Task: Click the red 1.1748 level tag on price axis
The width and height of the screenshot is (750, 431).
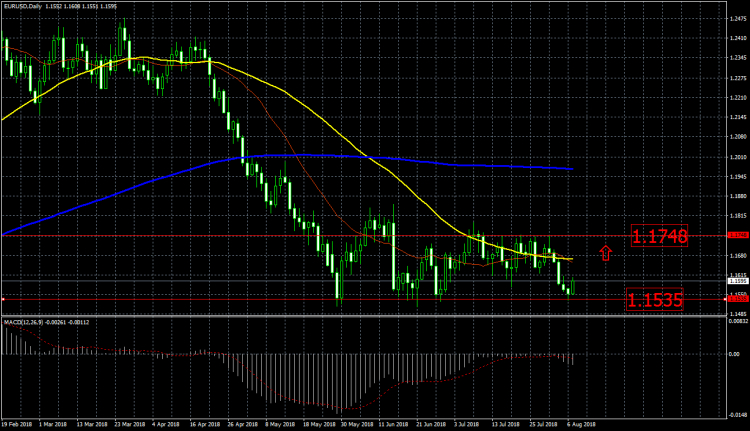Action: (738, 235)
